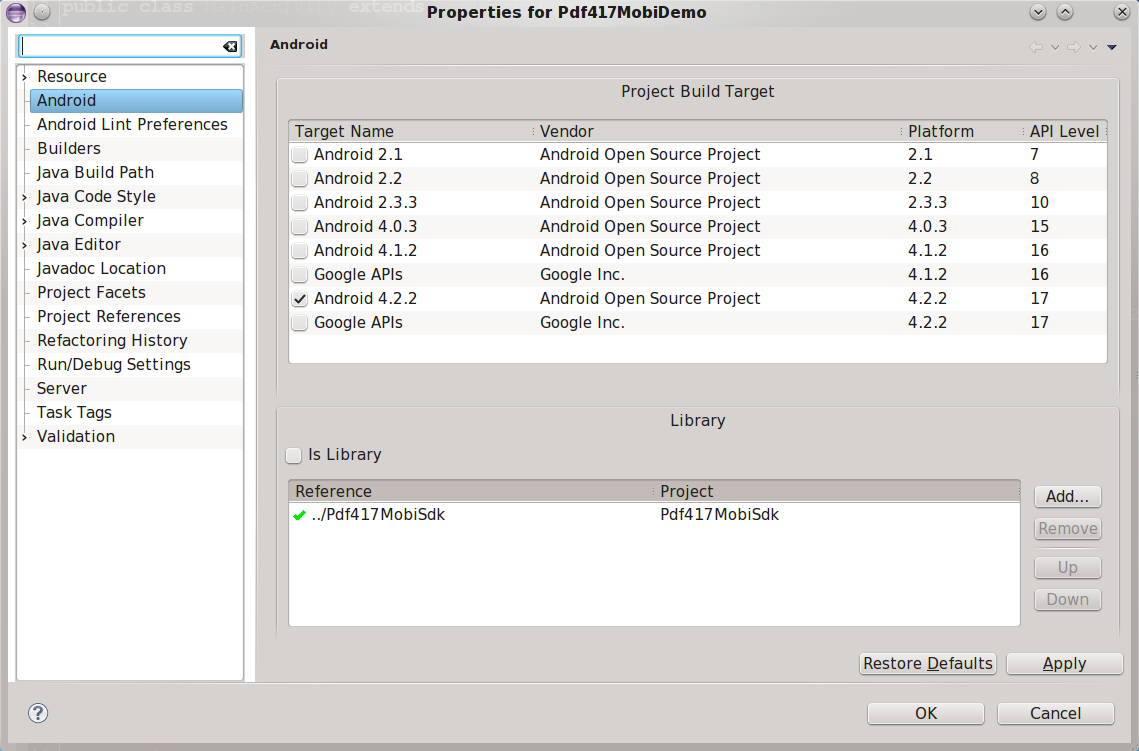Click the Pdf417MobiSdk project cell
Viewport: 1139px width, 751px height.
click(x=719, y=515)
